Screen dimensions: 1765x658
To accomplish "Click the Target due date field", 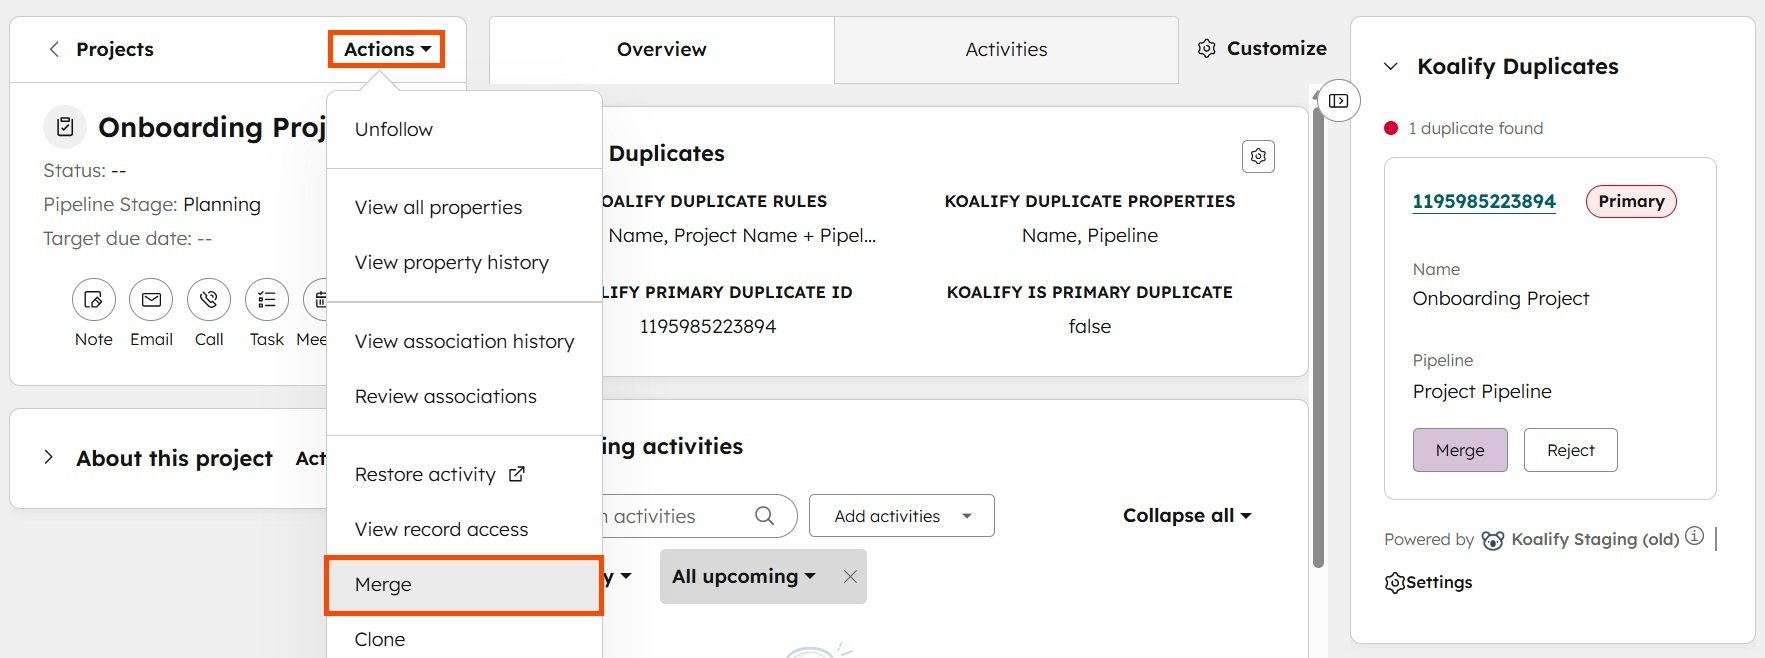I will tap(128, 238).
